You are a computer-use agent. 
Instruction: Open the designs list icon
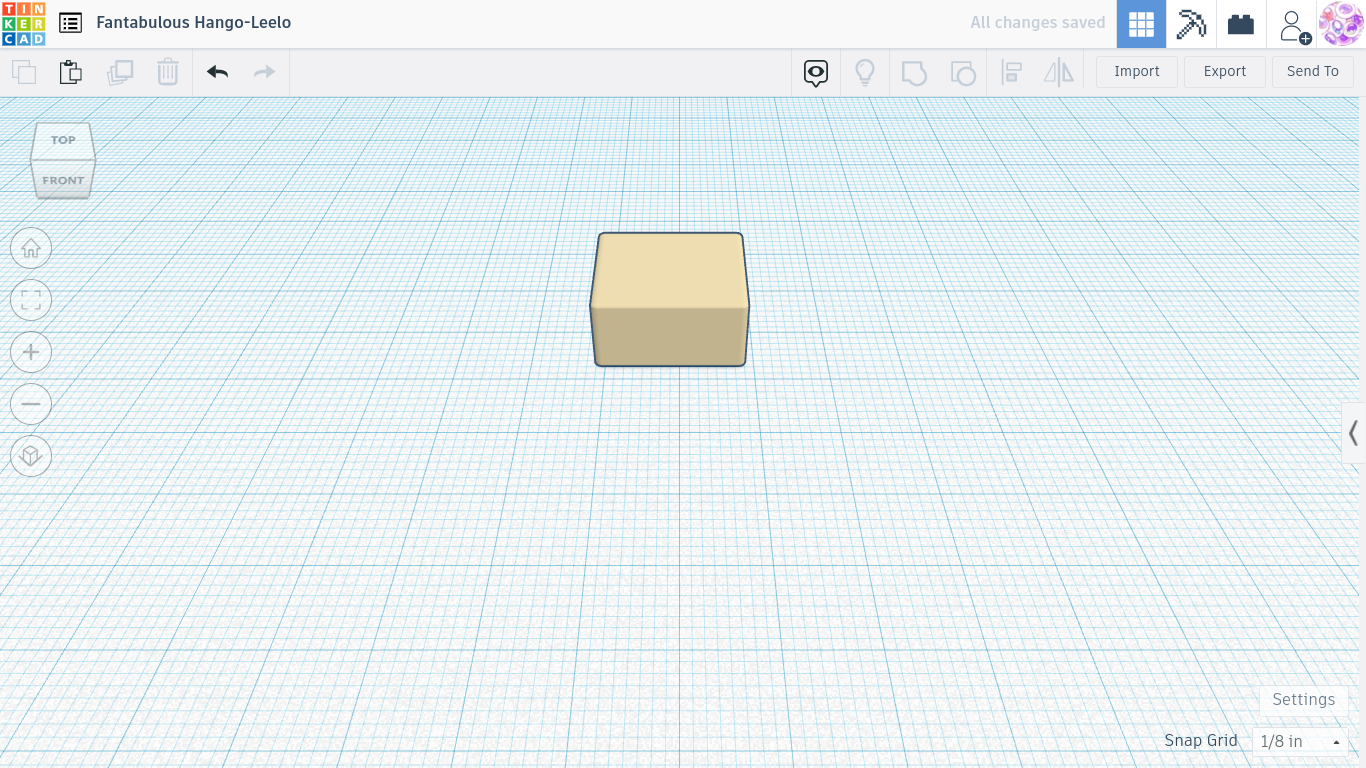click(70, 22)
